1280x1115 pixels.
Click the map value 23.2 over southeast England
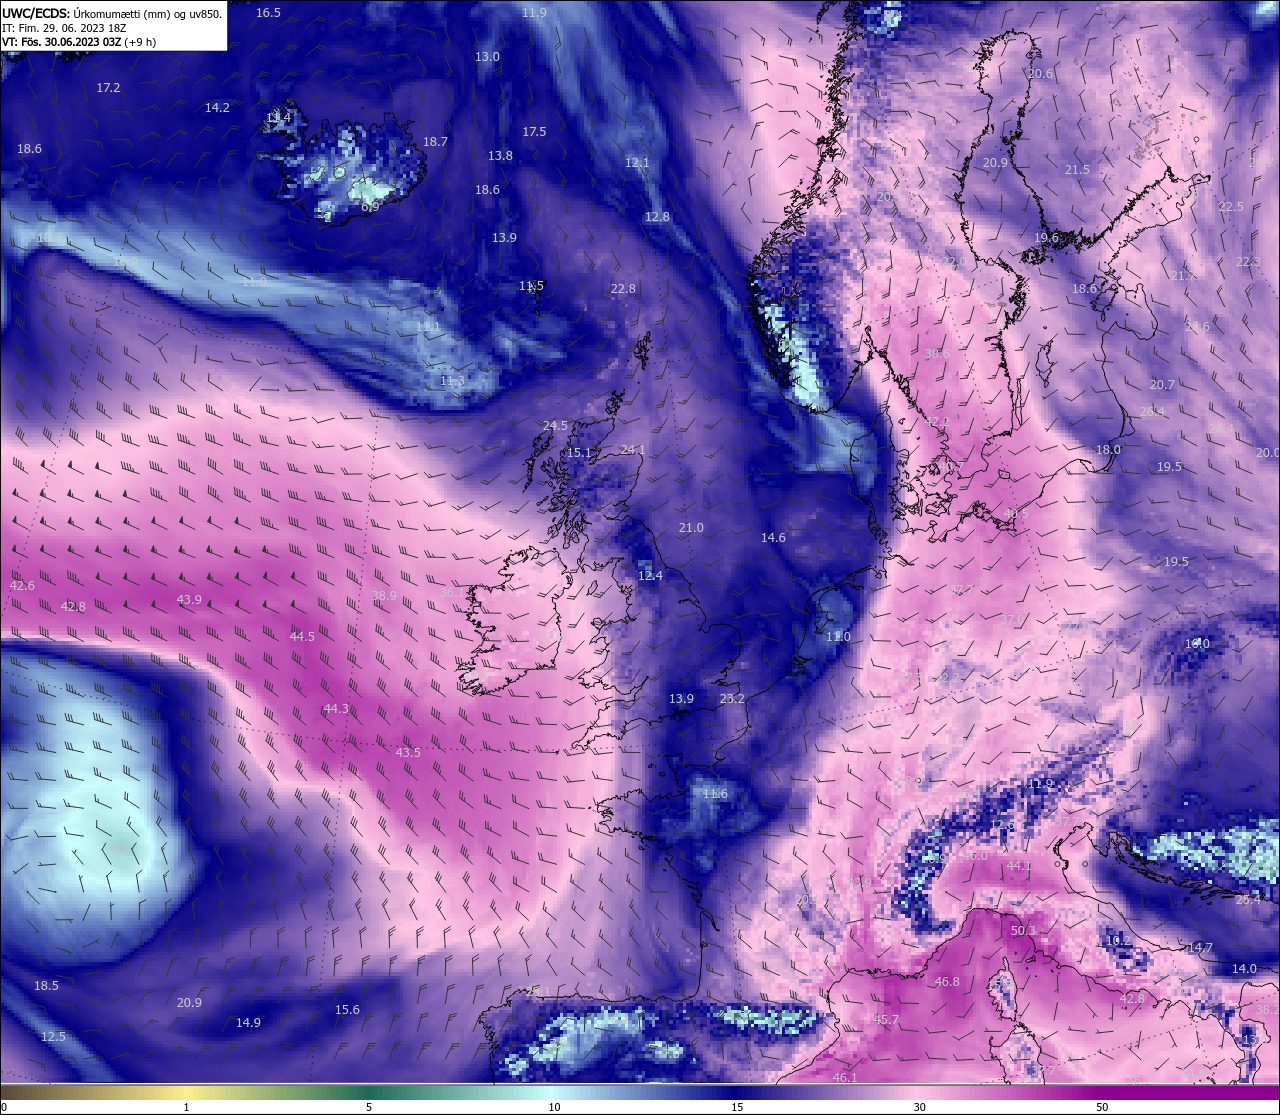point(732,699)
